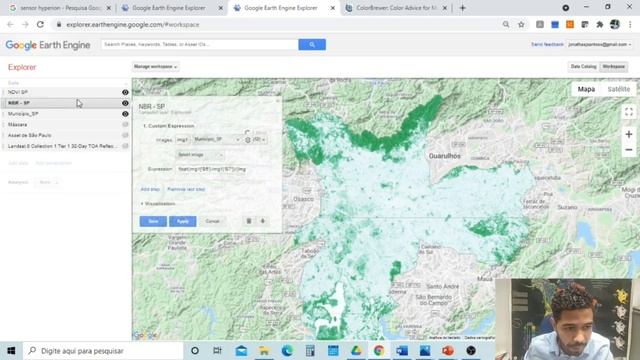Show the Landsat 8 Collection layer
This screenshot has height=360, width=640.
click(x=125, y=146)
